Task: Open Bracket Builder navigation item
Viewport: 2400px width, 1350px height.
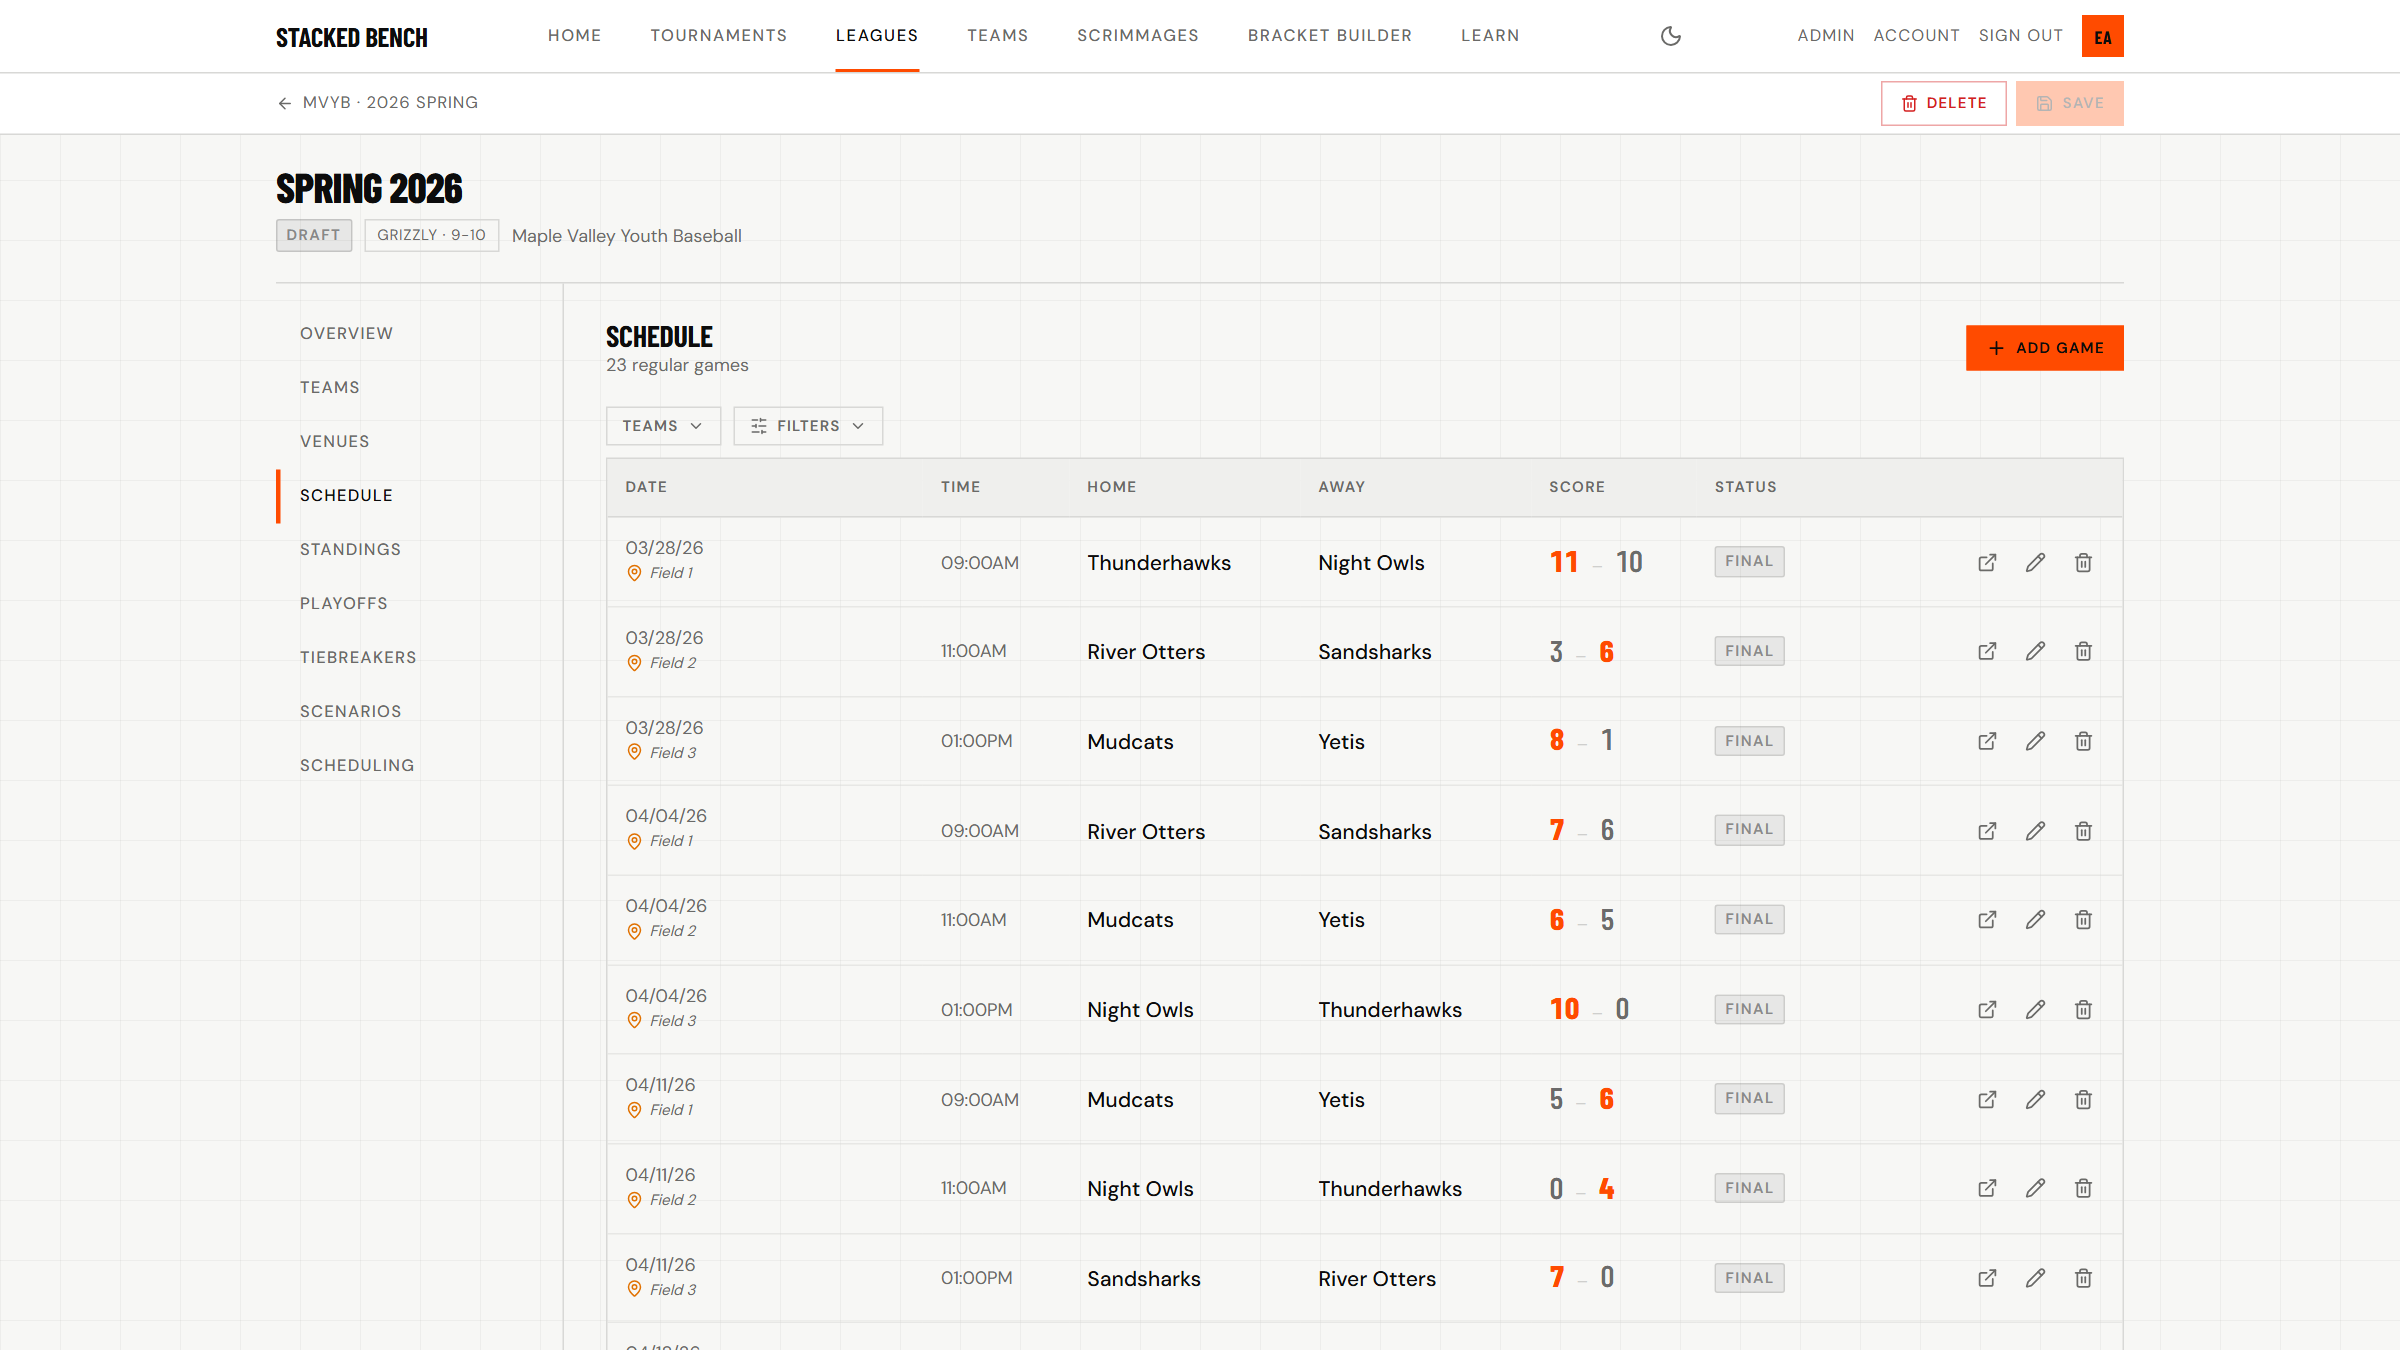Action: pyautogui.click(x=1330, y=36)
